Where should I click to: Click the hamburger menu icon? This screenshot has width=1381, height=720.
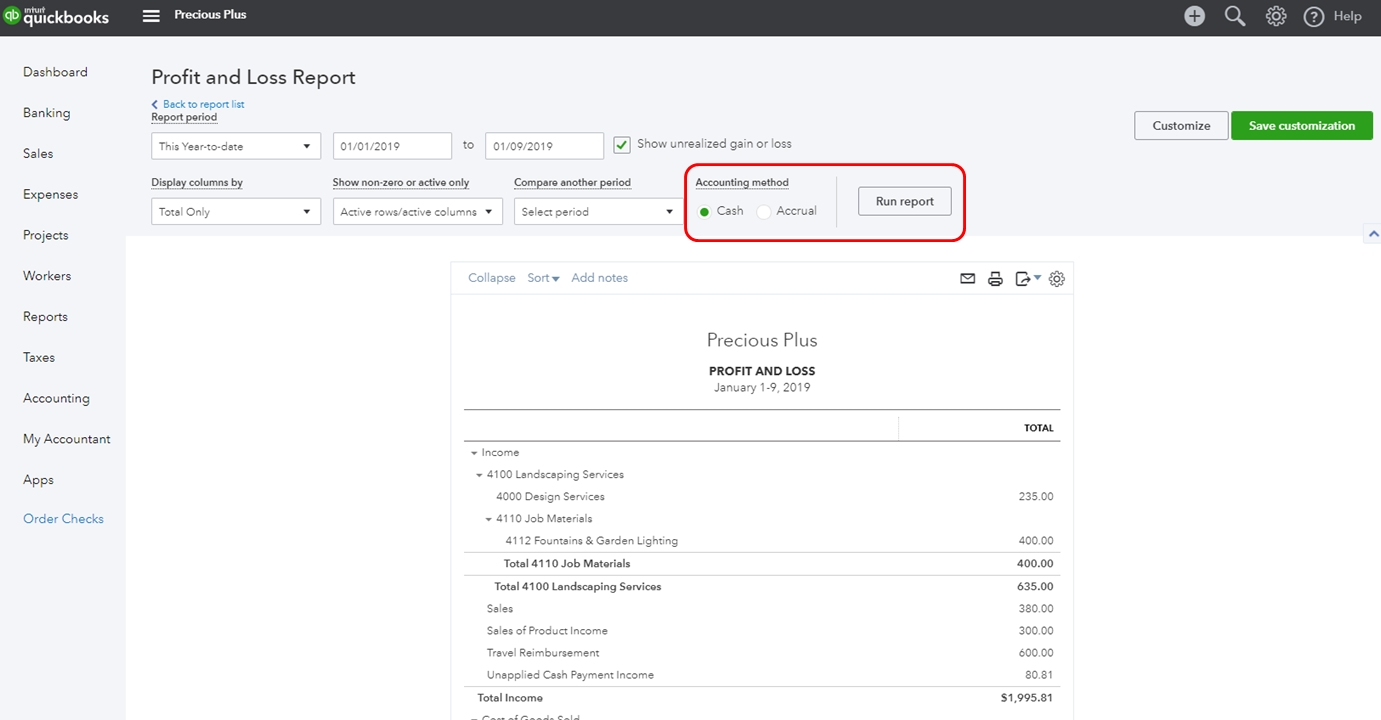(x=151, y=16)
